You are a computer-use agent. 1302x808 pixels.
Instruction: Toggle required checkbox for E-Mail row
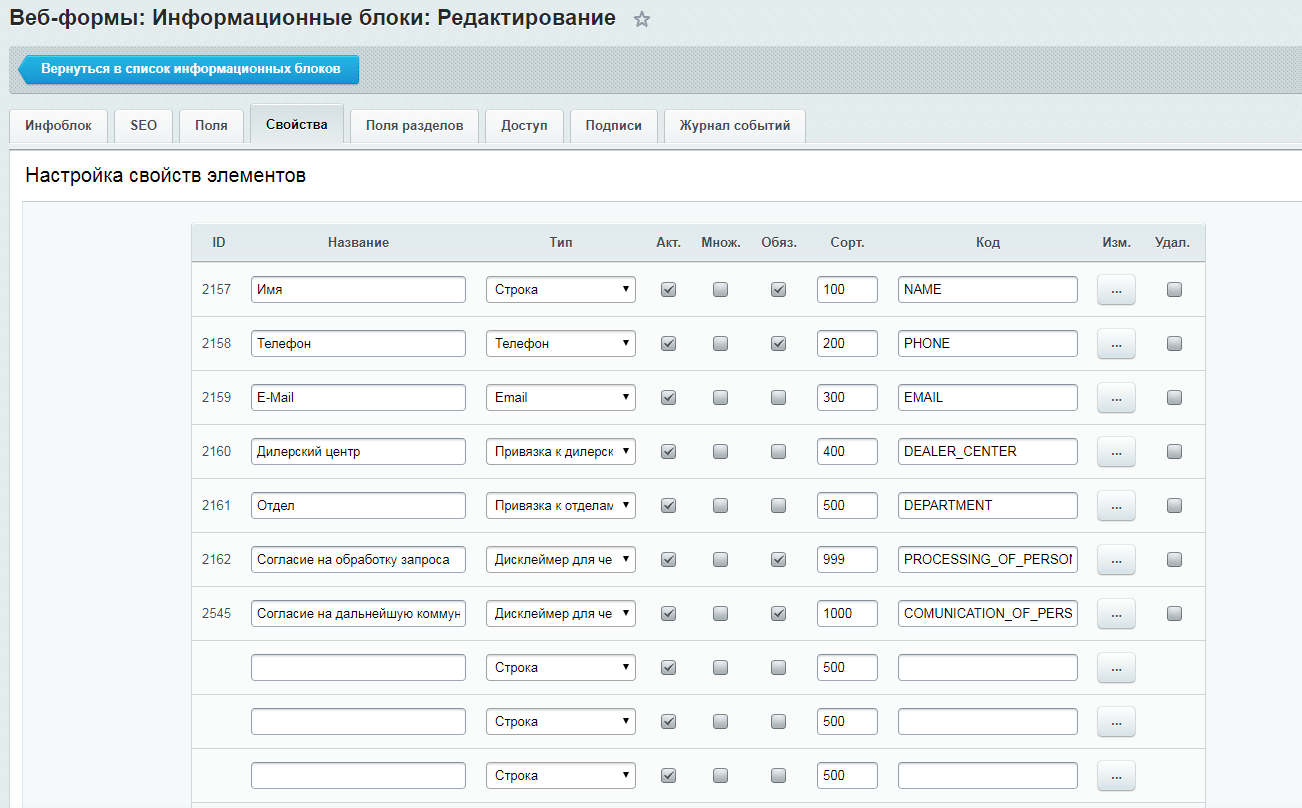point(778,397)
